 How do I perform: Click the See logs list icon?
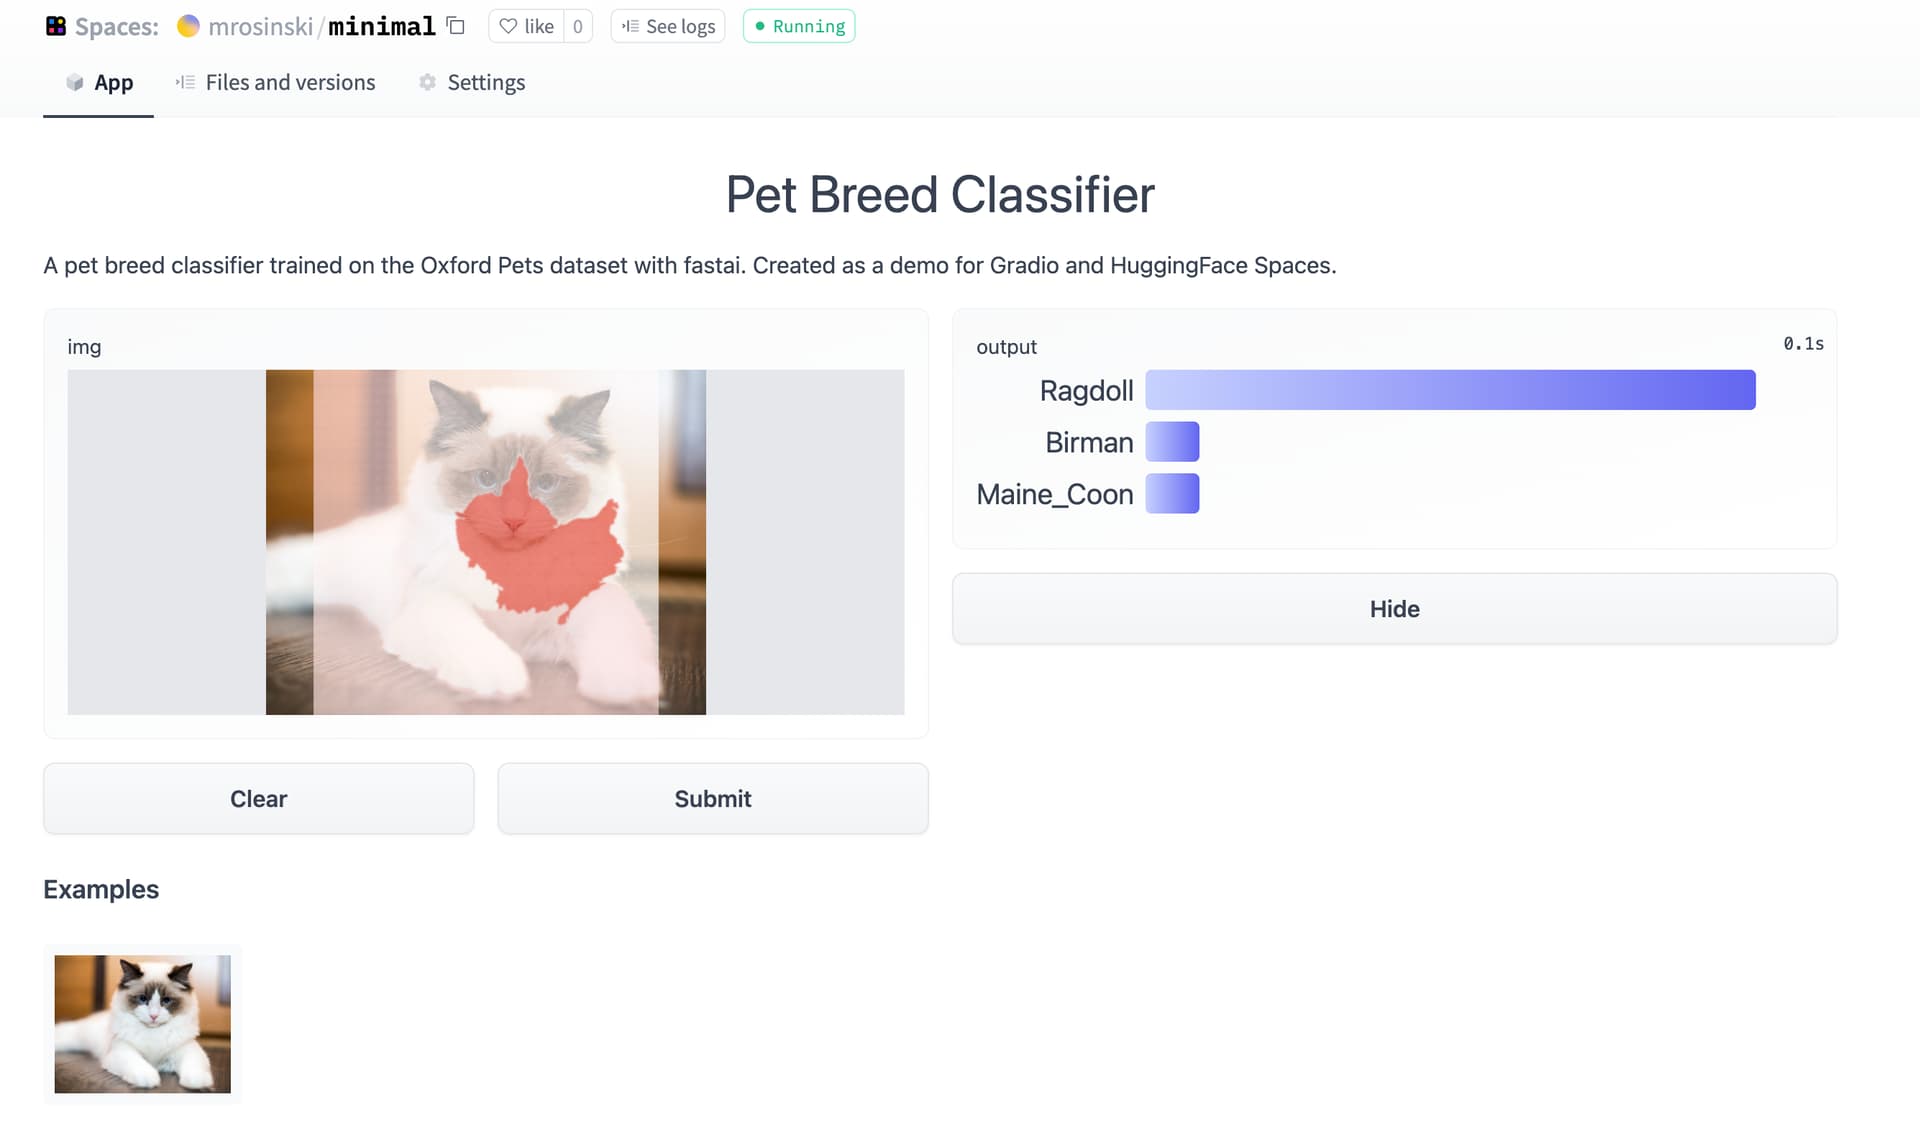(630, 26)
